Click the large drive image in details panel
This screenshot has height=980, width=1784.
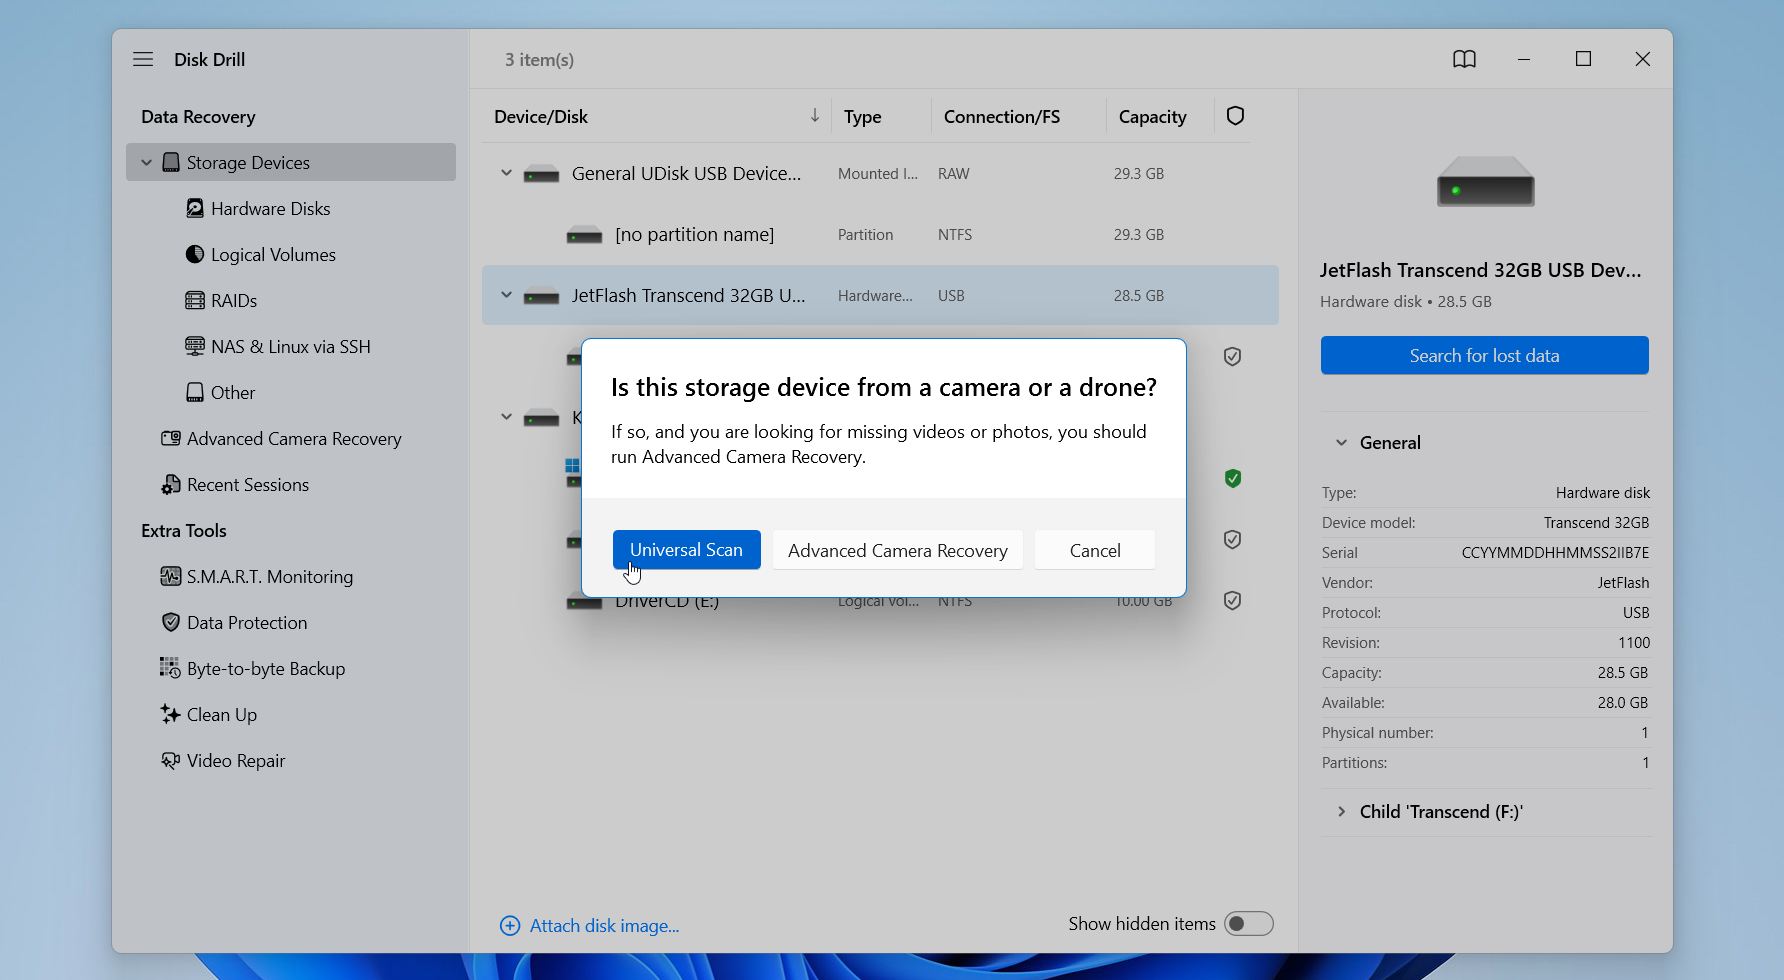pyautogui.click(x=1485, y=181)
